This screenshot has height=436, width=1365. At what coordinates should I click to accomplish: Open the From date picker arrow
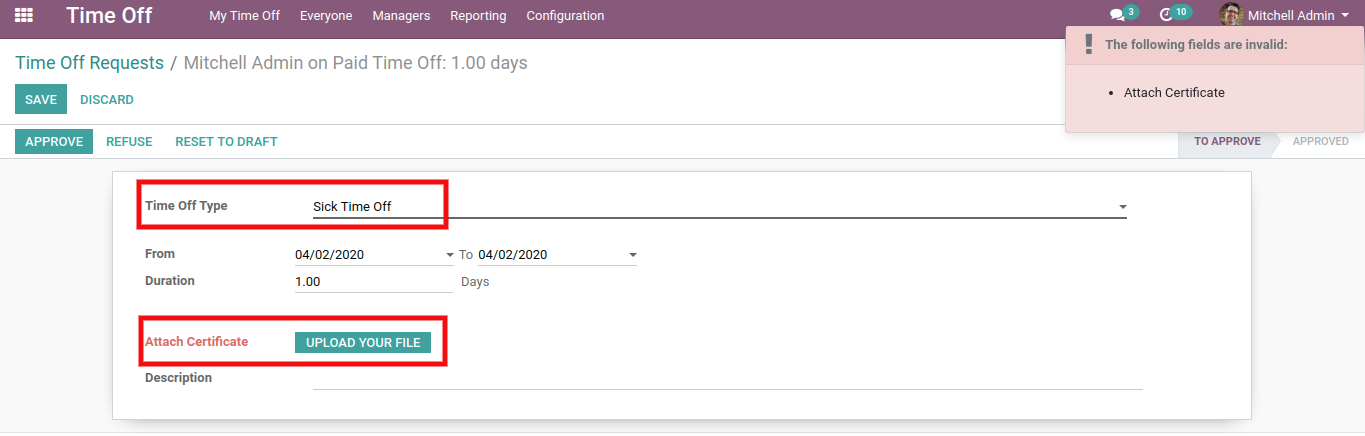tap(449, 255)
